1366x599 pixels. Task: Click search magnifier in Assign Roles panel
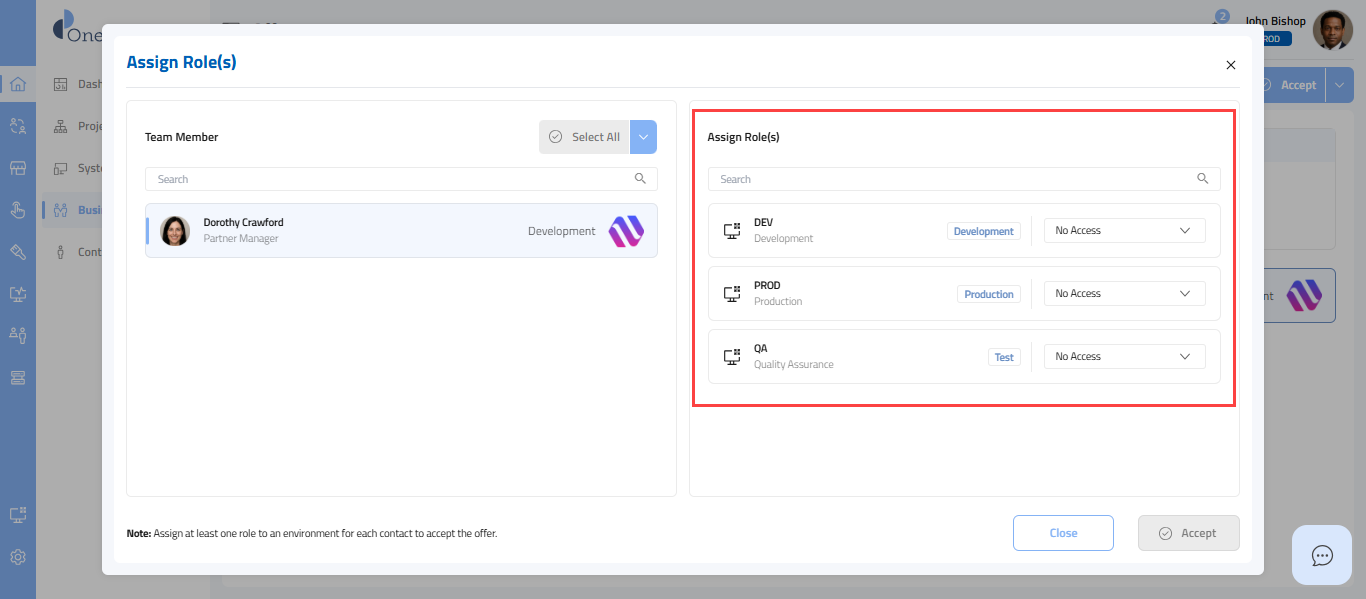click(x=1203, y=179)
